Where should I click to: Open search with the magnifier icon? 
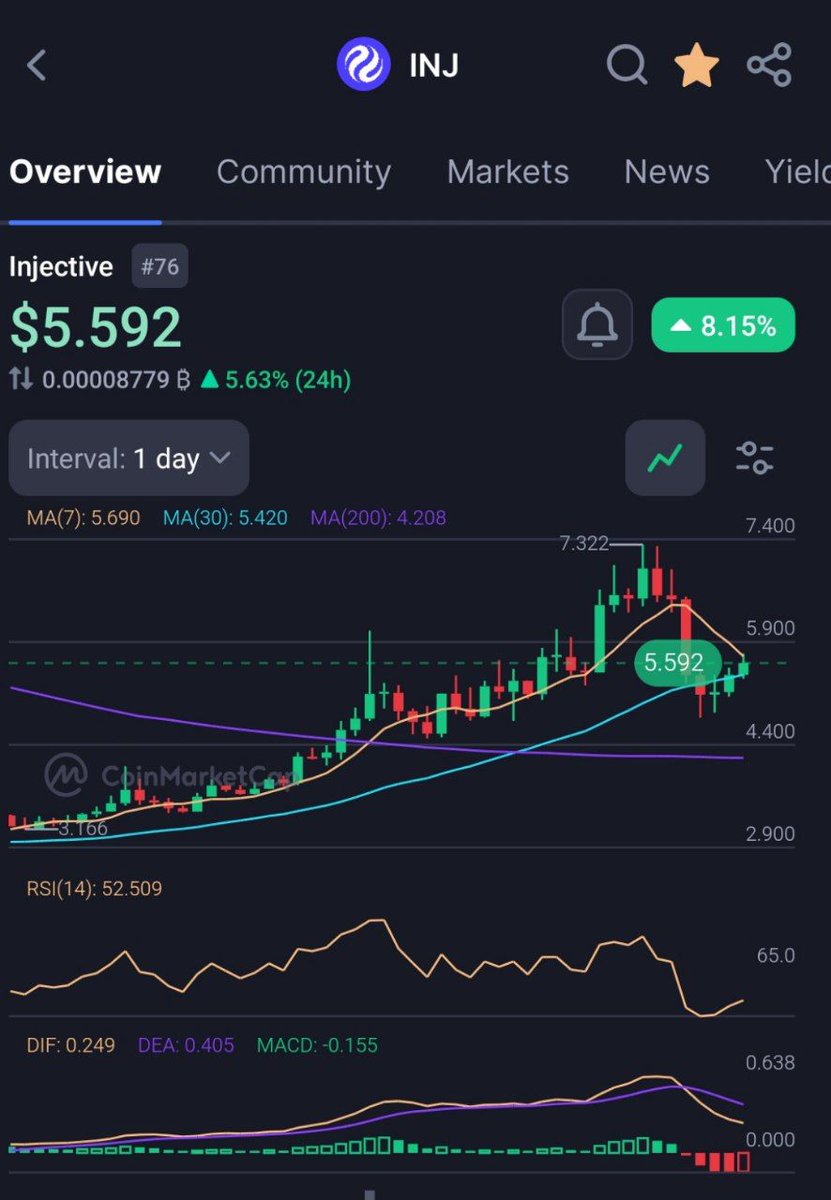pyautogui.click(x=628, y=66)
